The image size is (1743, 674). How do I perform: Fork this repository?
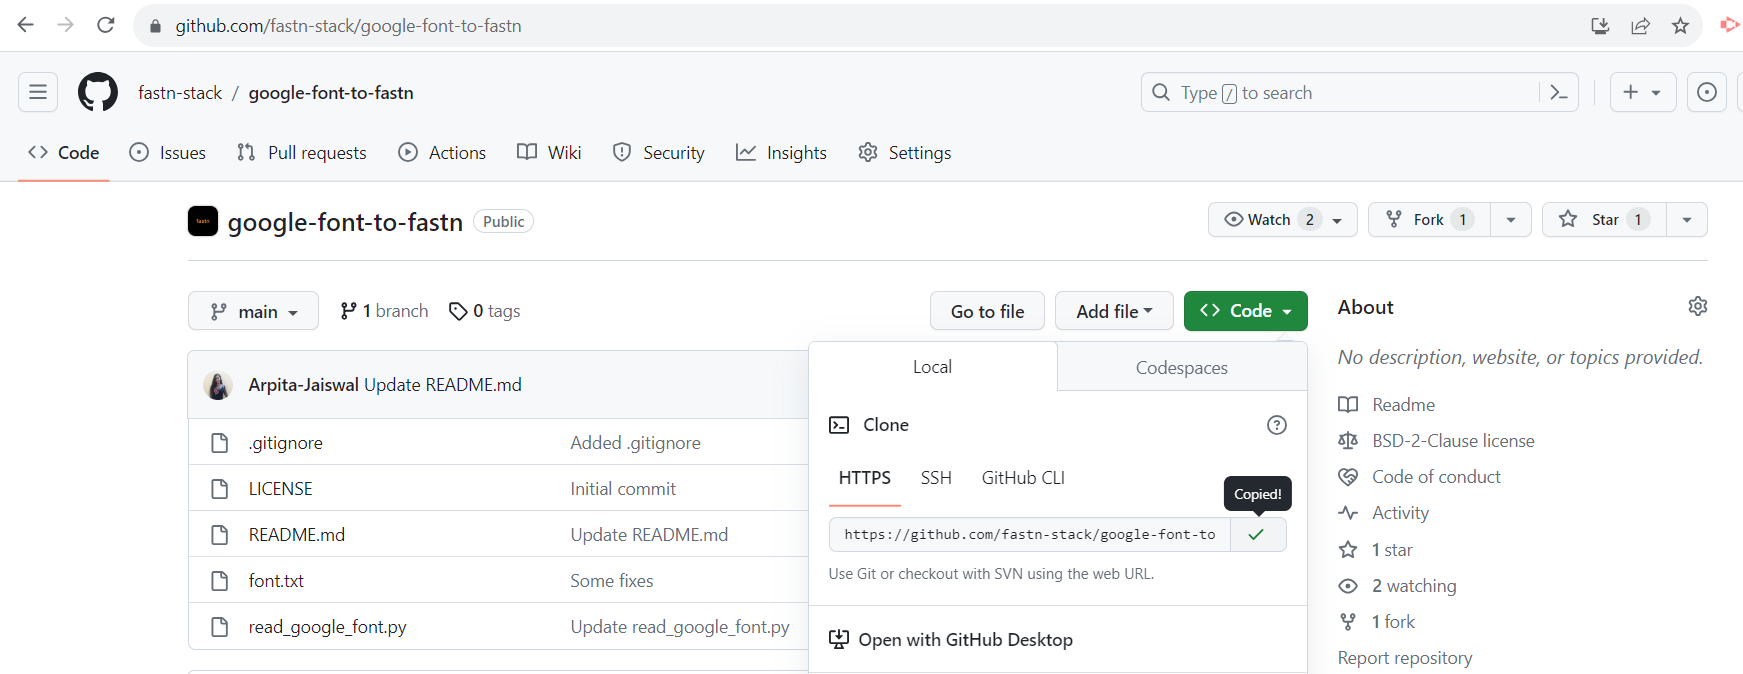click(1429, 220)
